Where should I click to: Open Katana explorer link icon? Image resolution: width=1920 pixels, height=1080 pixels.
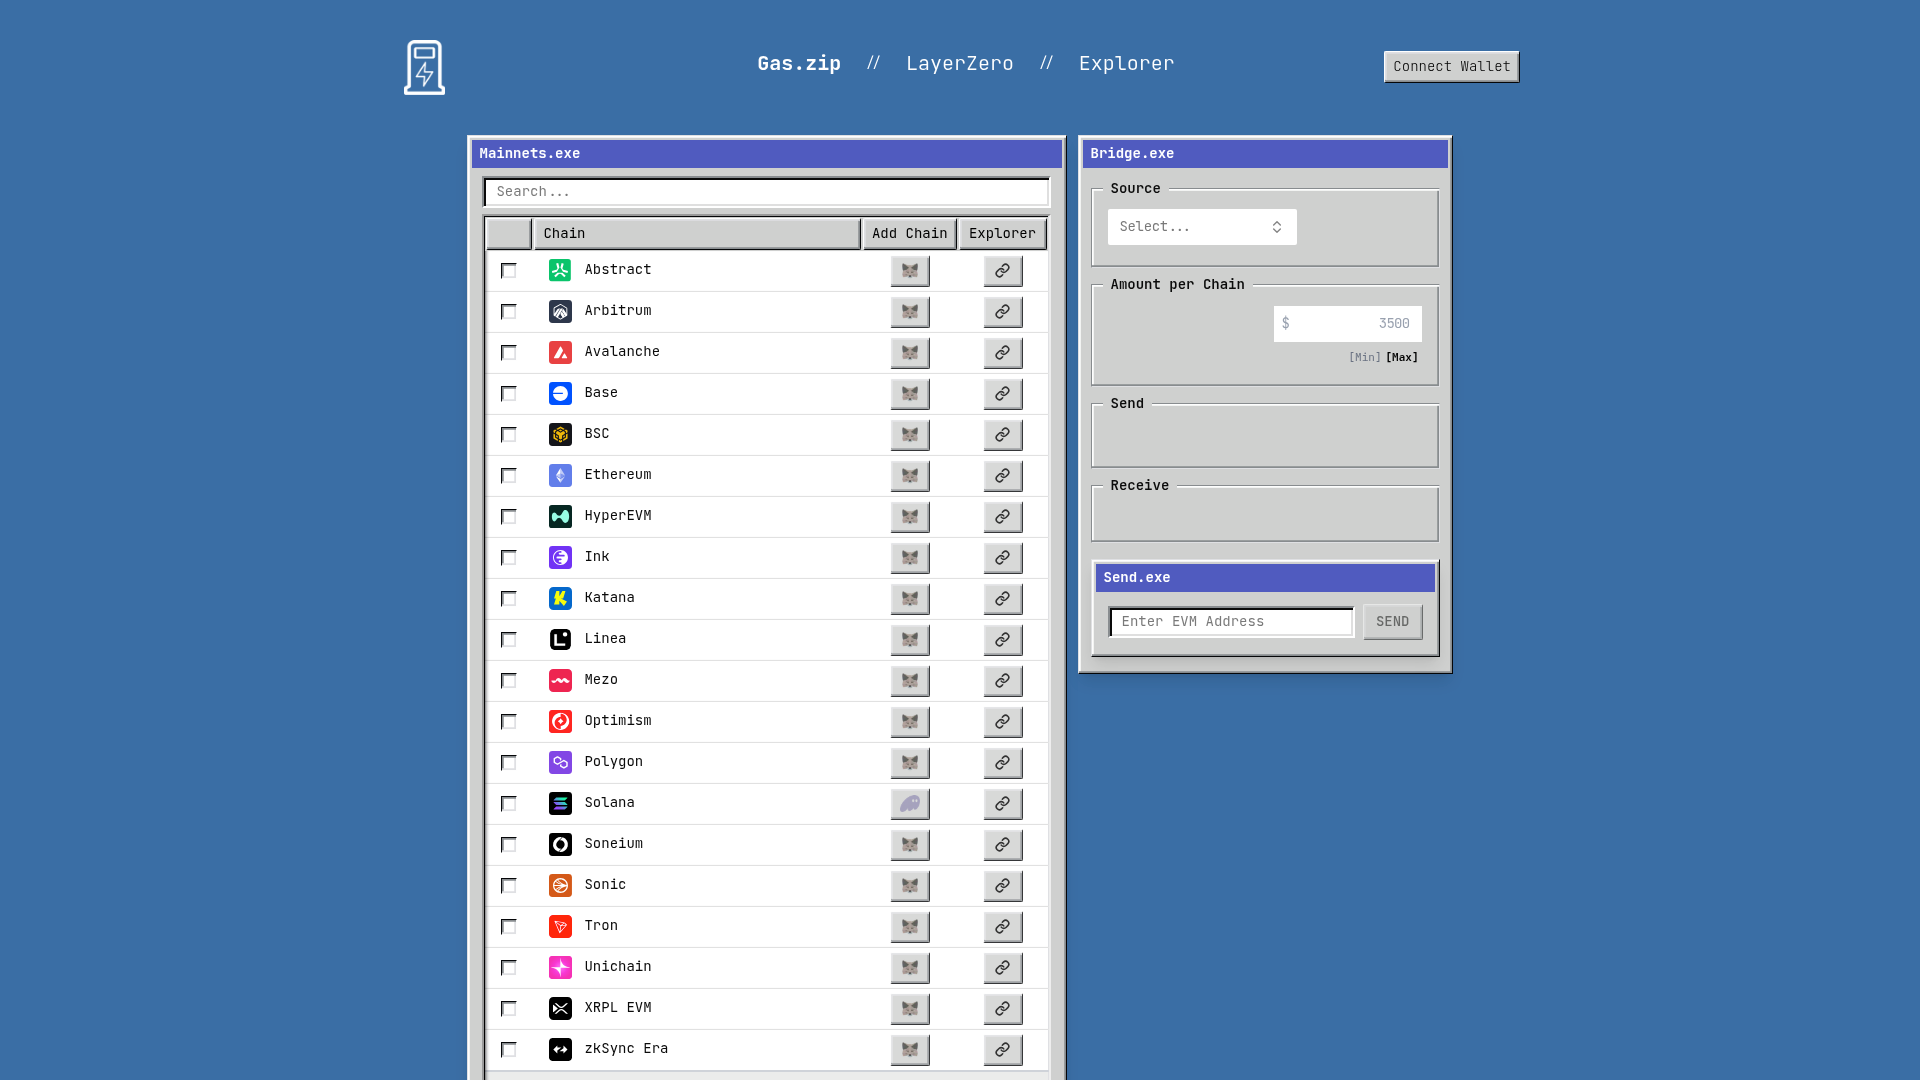pyautogui.click(x=1003, y=599)
